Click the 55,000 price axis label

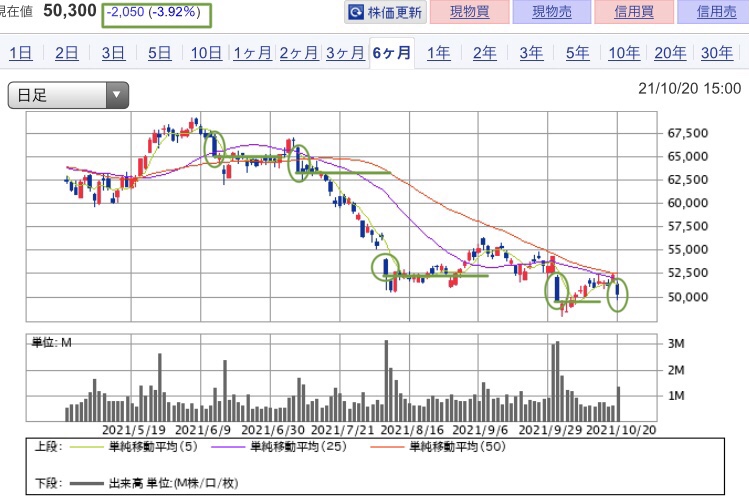pyautogui.click(x=687, y=249)
